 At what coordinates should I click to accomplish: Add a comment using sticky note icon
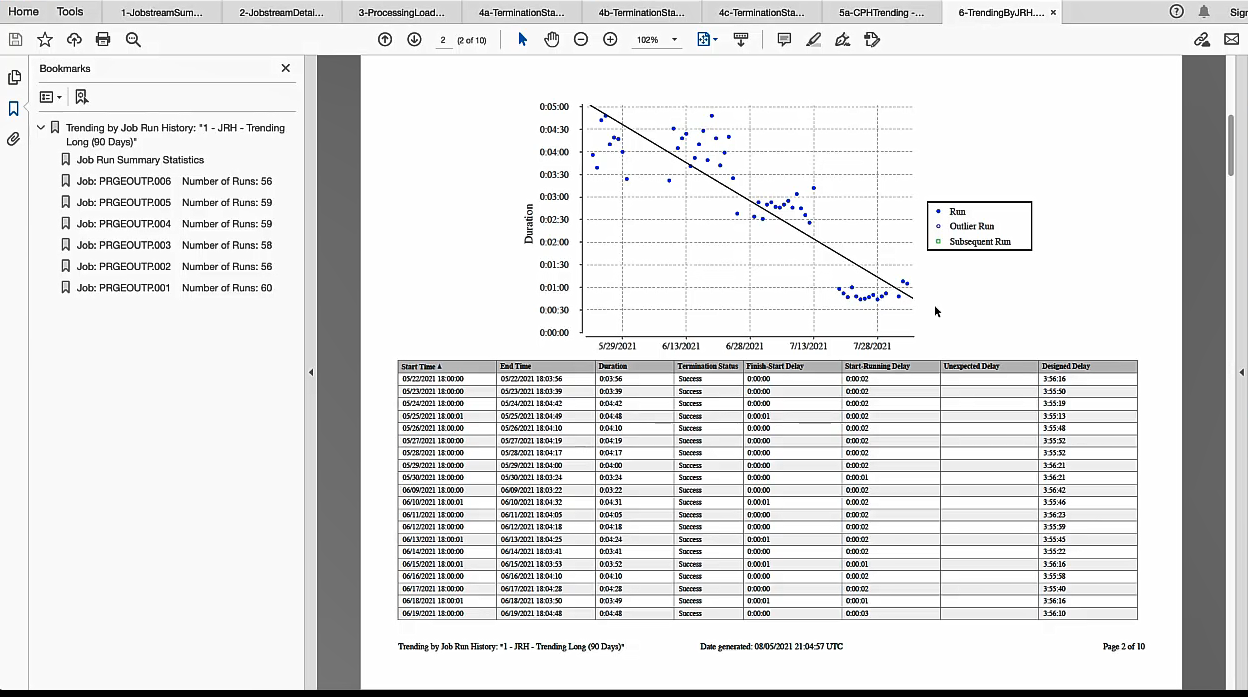(x=784, y=40)
